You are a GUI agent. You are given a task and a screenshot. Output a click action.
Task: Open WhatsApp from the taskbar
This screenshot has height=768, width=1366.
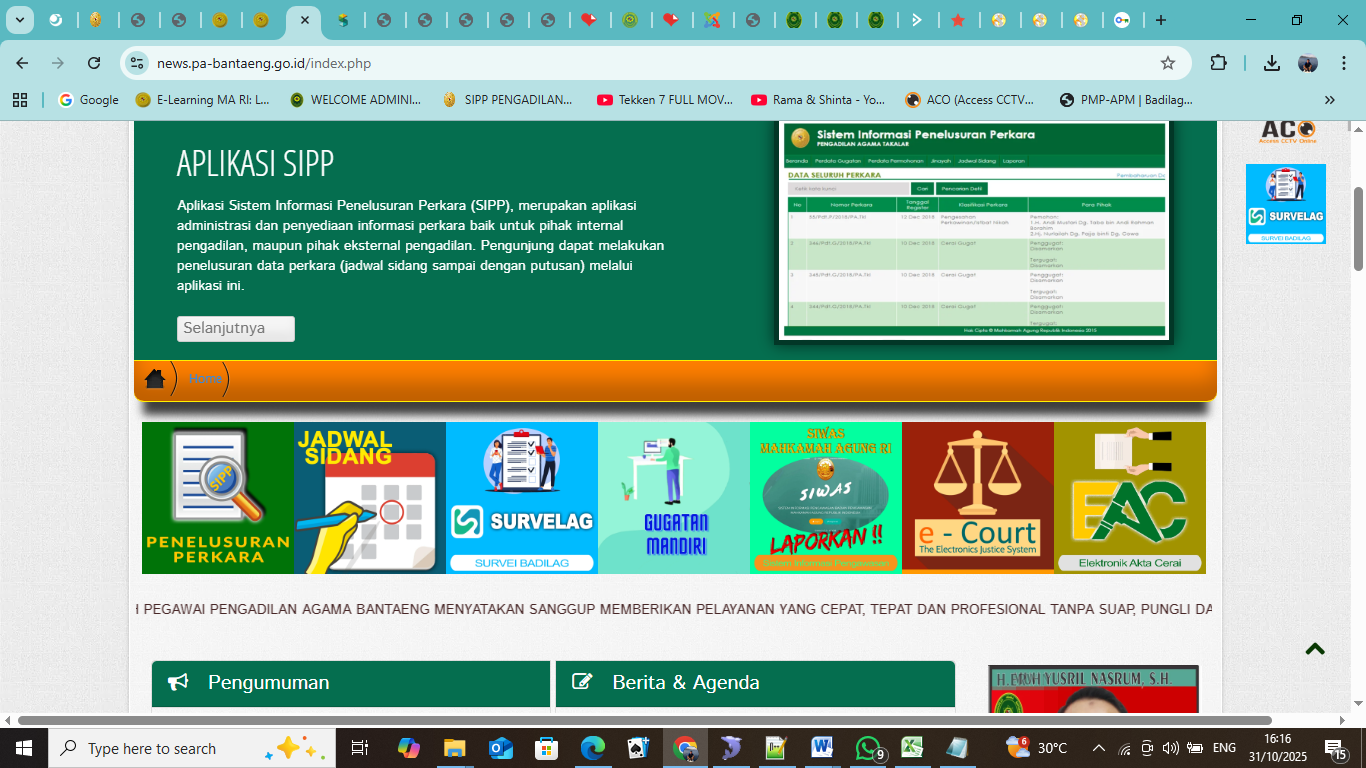(x=868, y=748)
